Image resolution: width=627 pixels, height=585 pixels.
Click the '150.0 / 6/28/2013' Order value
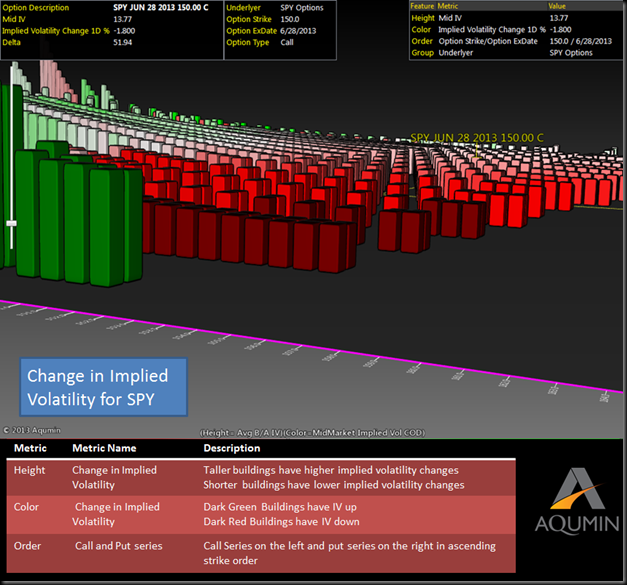pyautogui.click(x=581, y=41)
